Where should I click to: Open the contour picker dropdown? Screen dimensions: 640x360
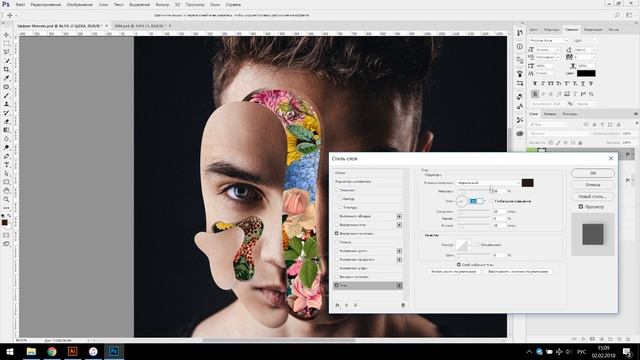pyautogui.click(x=469, y=245)
